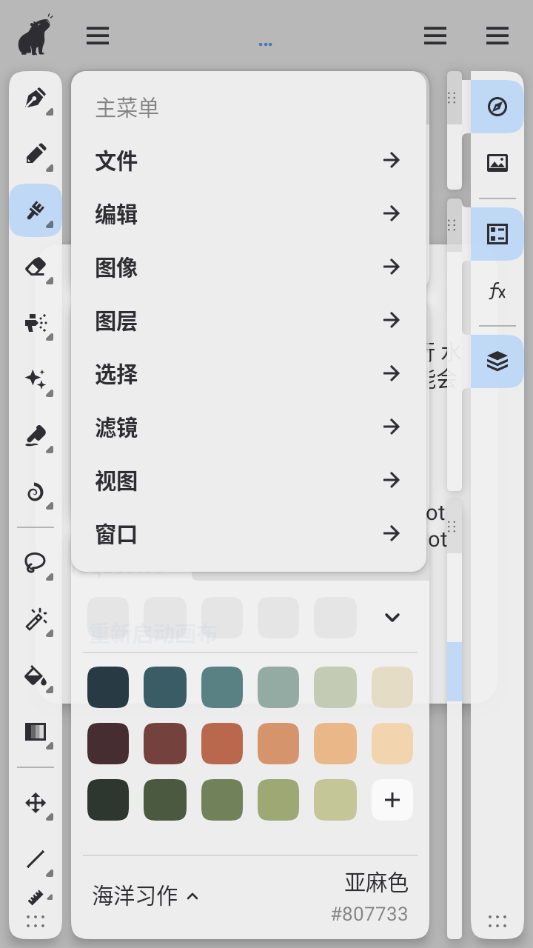Viewport: 533px width, 948px height.
Task: Select the spiral swirl tool
Action: (x=36, y=492)
